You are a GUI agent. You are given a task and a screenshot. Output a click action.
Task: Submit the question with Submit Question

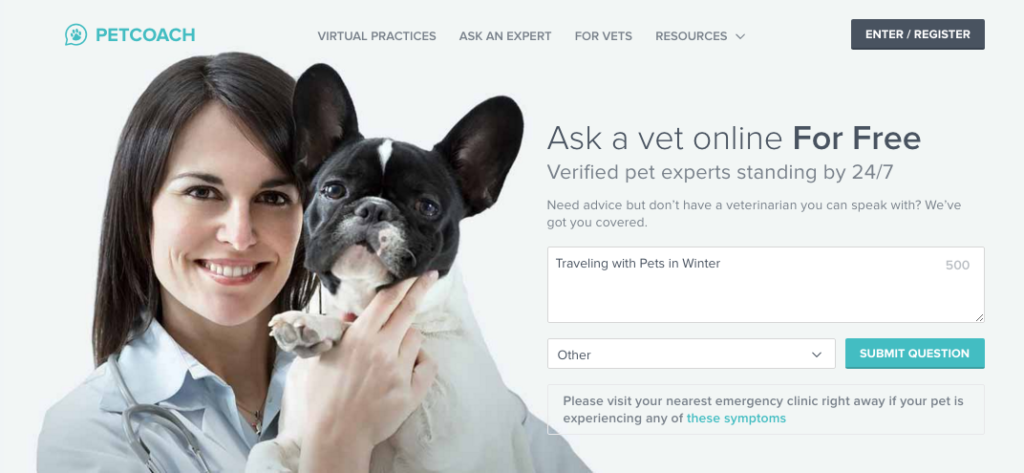coord(914,353)
